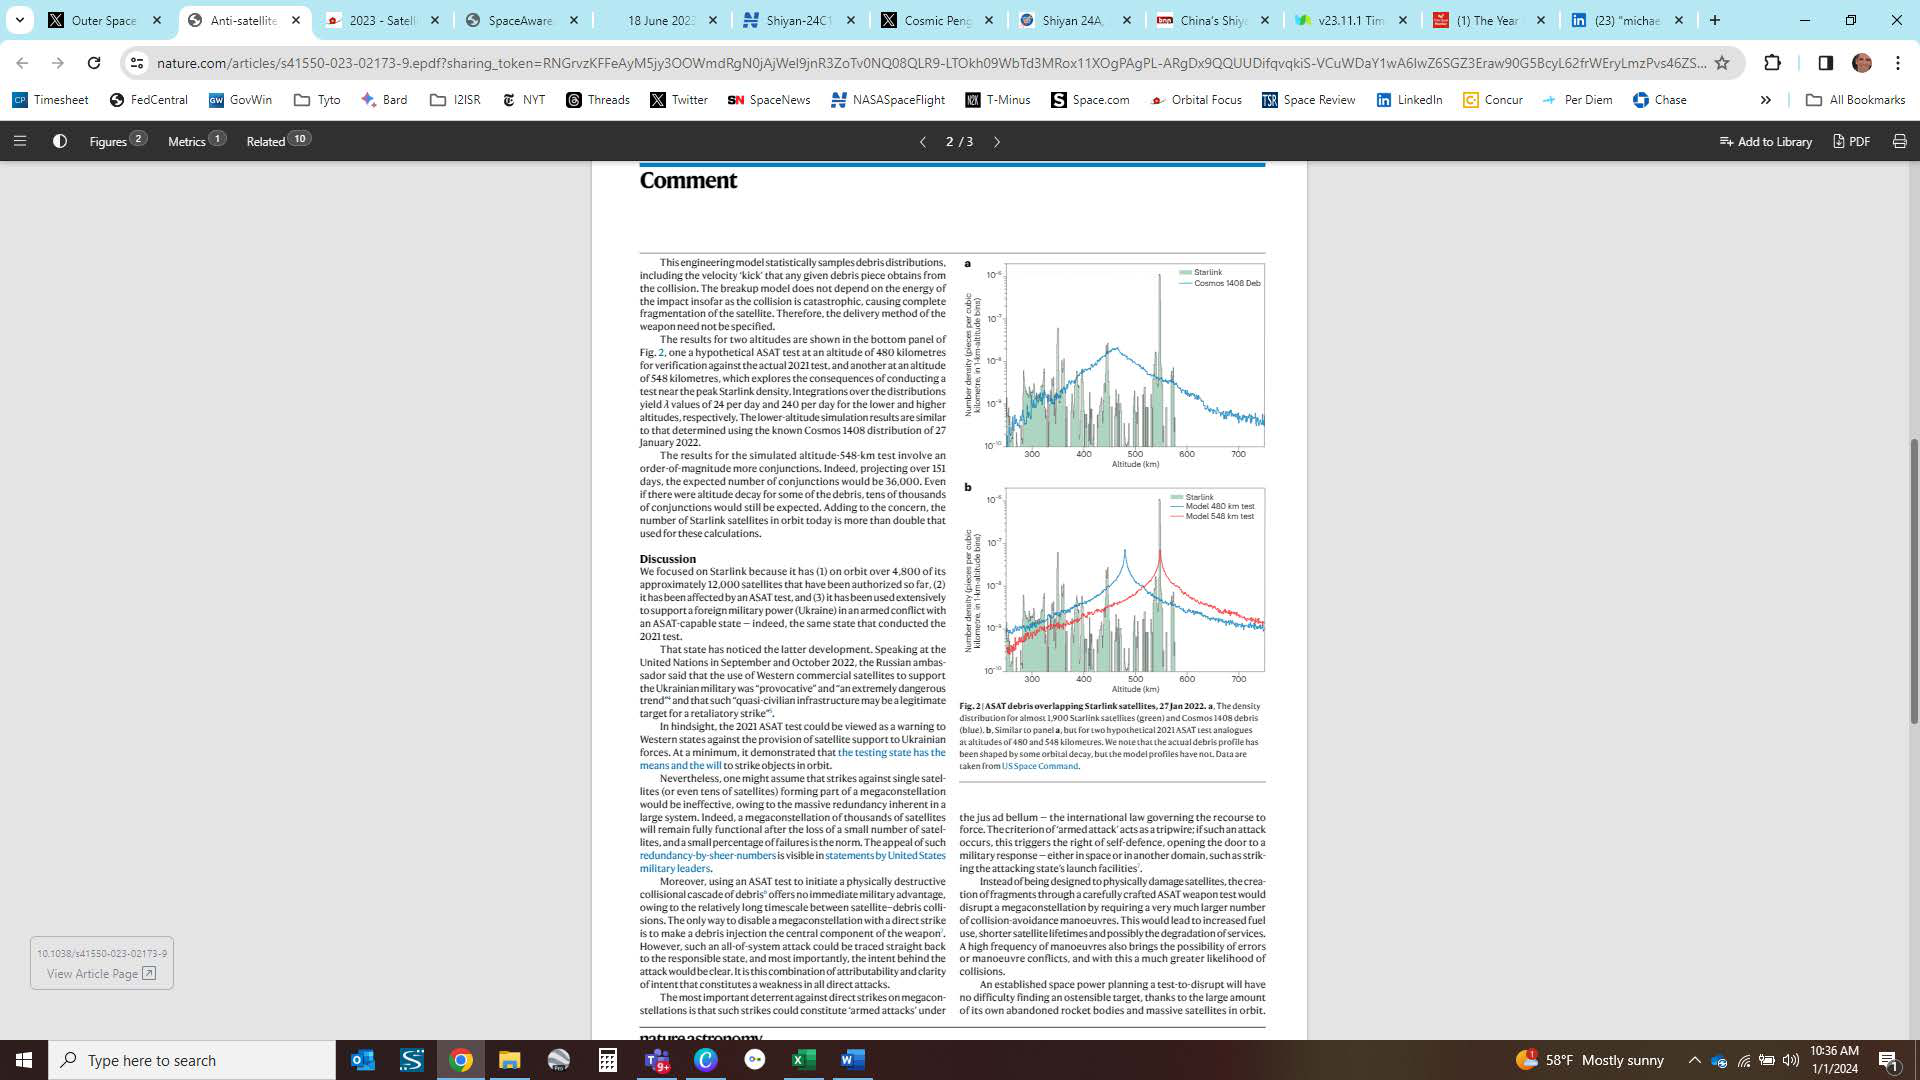Screen dimensions: 1920x1080
Task: Click View Article Page link
Action: tap(100, 974)
